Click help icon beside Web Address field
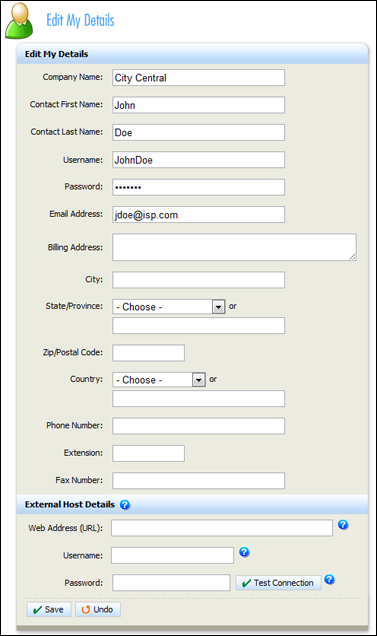This screenshot has width=377, height=636. 343,524
